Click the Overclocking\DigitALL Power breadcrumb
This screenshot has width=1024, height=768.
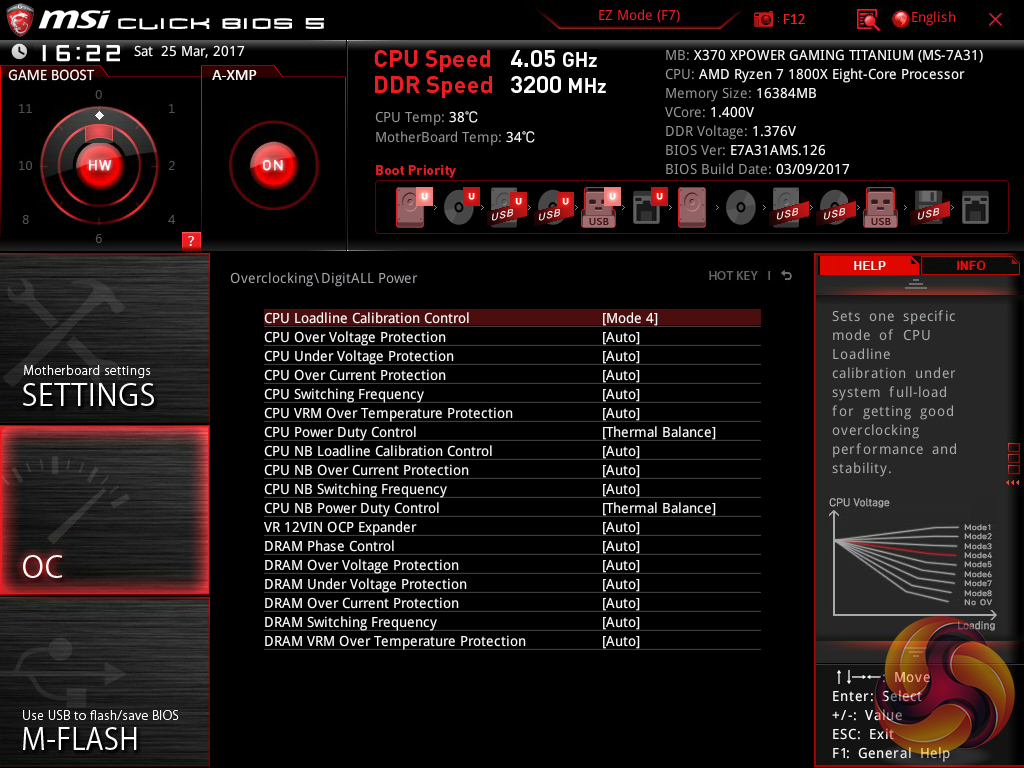pos(323,278)
